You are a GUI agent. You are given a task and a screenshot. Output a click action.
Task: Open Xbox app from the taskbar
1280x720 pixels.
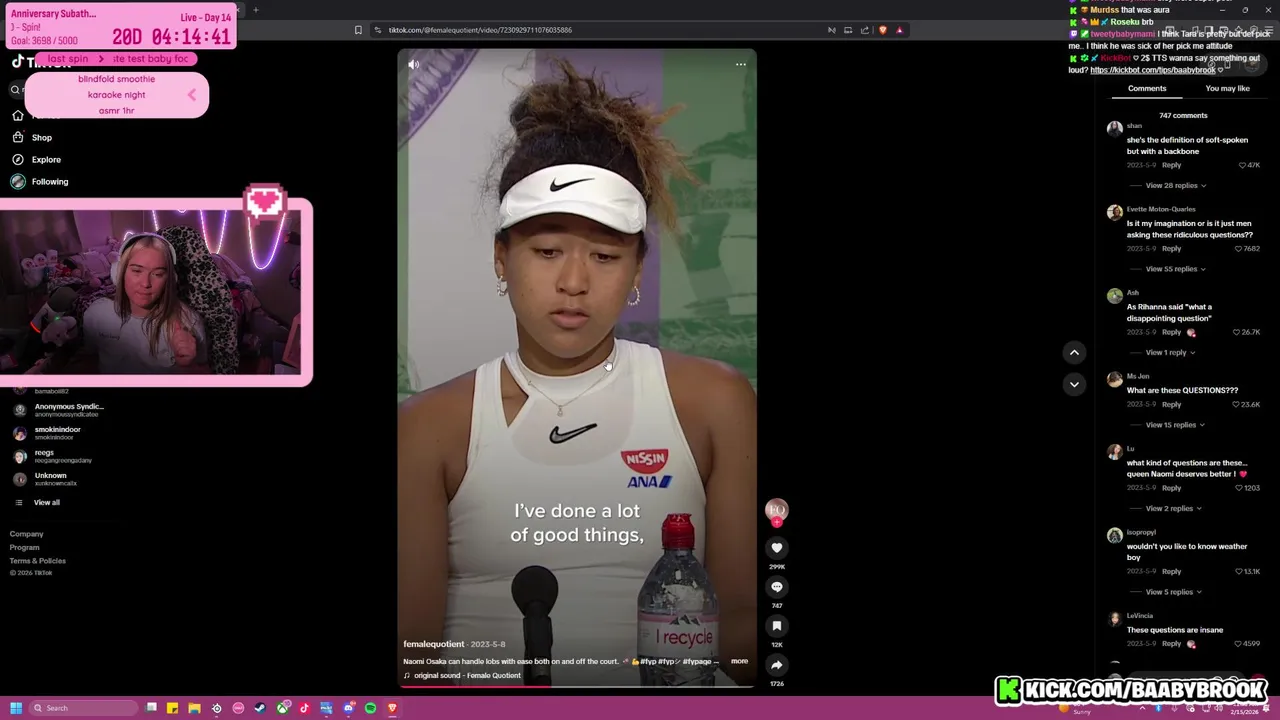click(282, 708)
